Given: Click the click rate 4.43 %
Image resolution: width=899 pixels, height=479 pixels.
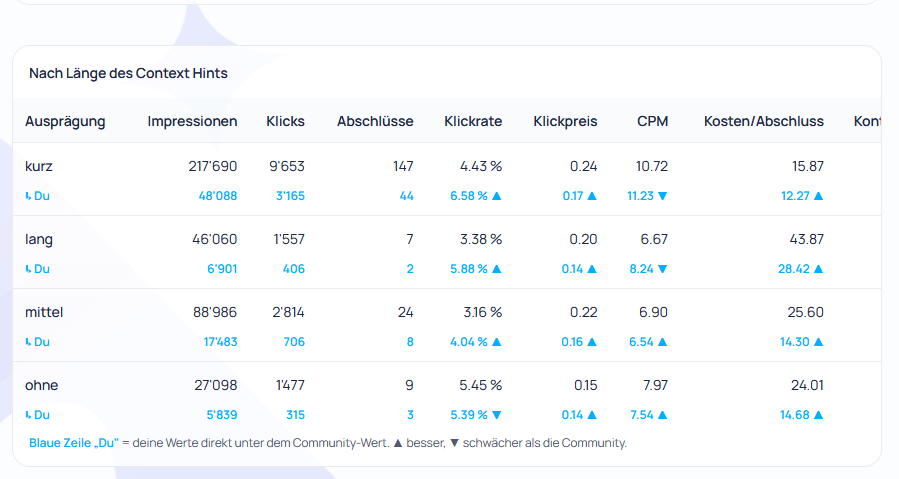Looking at the screenshot, I should click(x=481, y=166).
